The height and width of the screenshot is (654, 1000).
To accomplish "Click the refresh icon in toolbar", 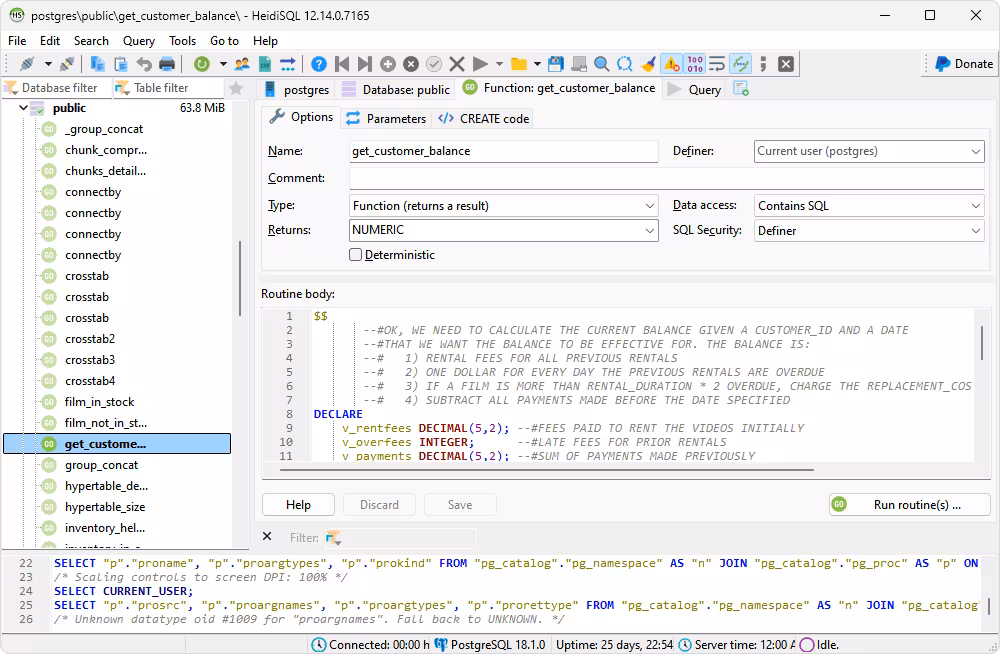I will pos(202,64).
